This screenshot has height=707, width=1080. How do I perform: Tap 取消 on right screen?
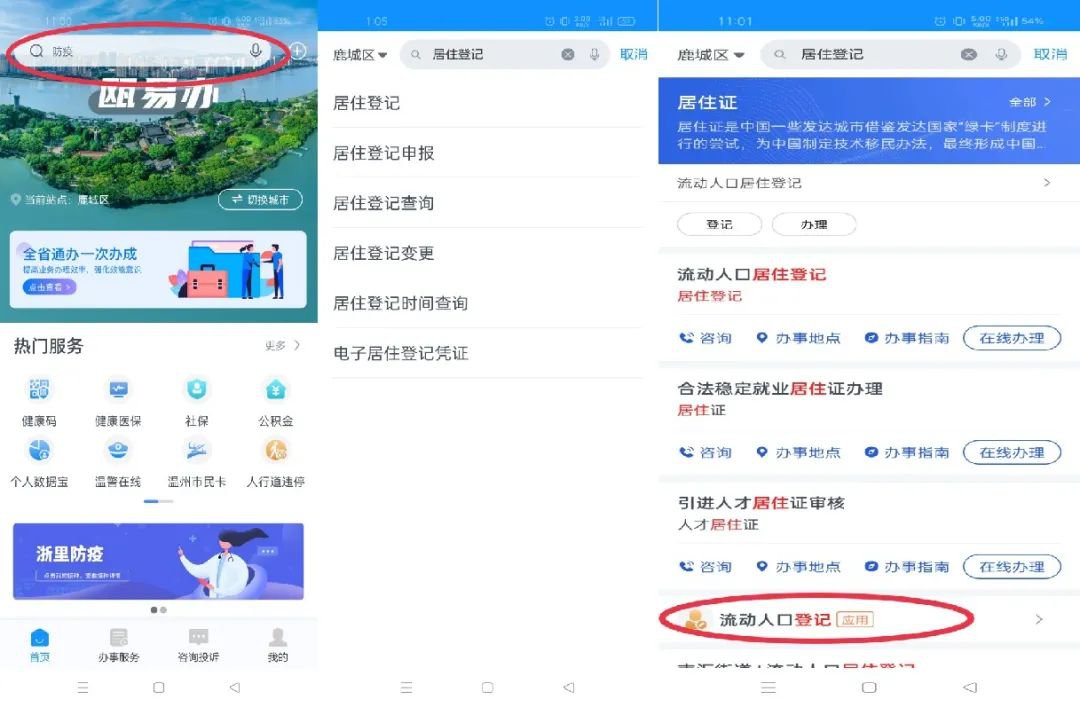(1050, 54)
